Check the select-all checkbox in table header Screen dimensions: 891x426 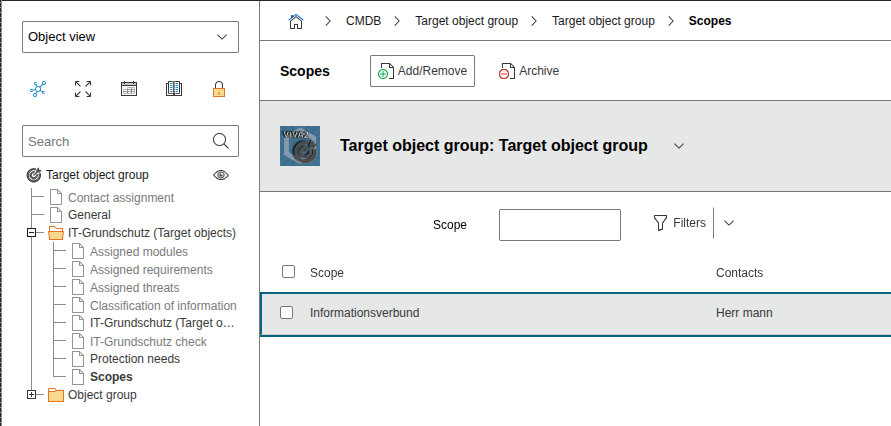coord(289,272)
